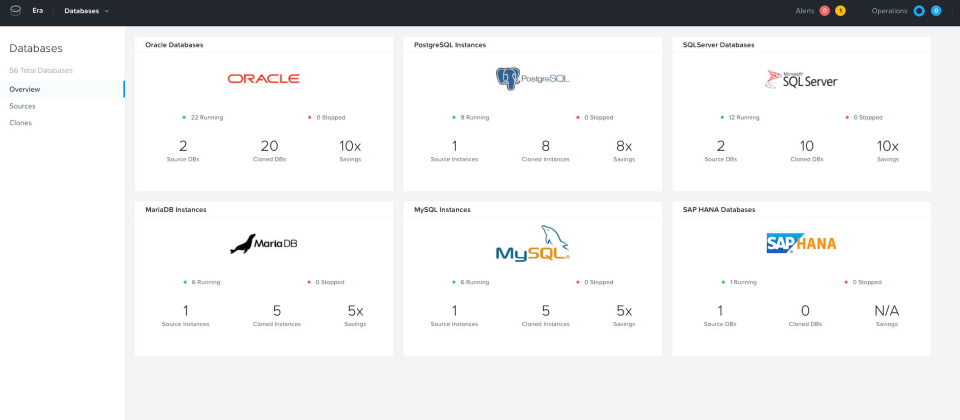Open MariaDB 1 Source Instances
Viewport: 960px width, 420px height.
(186, 315)
